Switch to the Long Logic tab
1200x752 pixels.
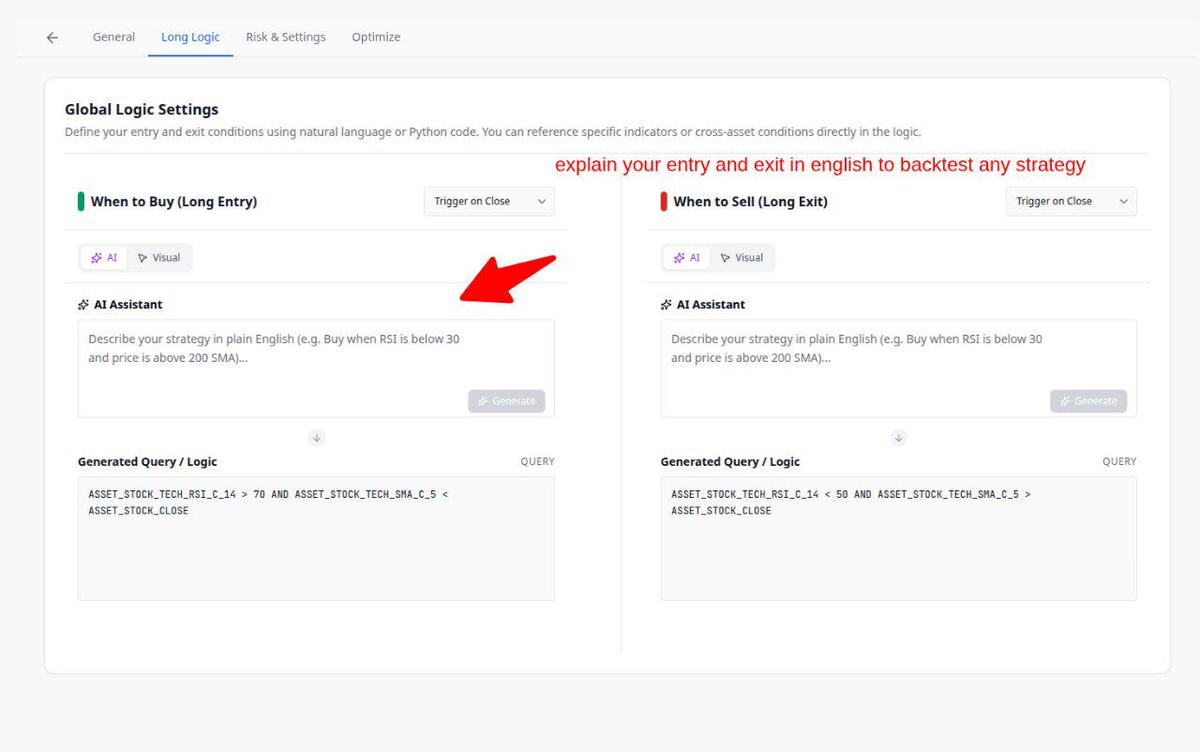tap(190, 37)
